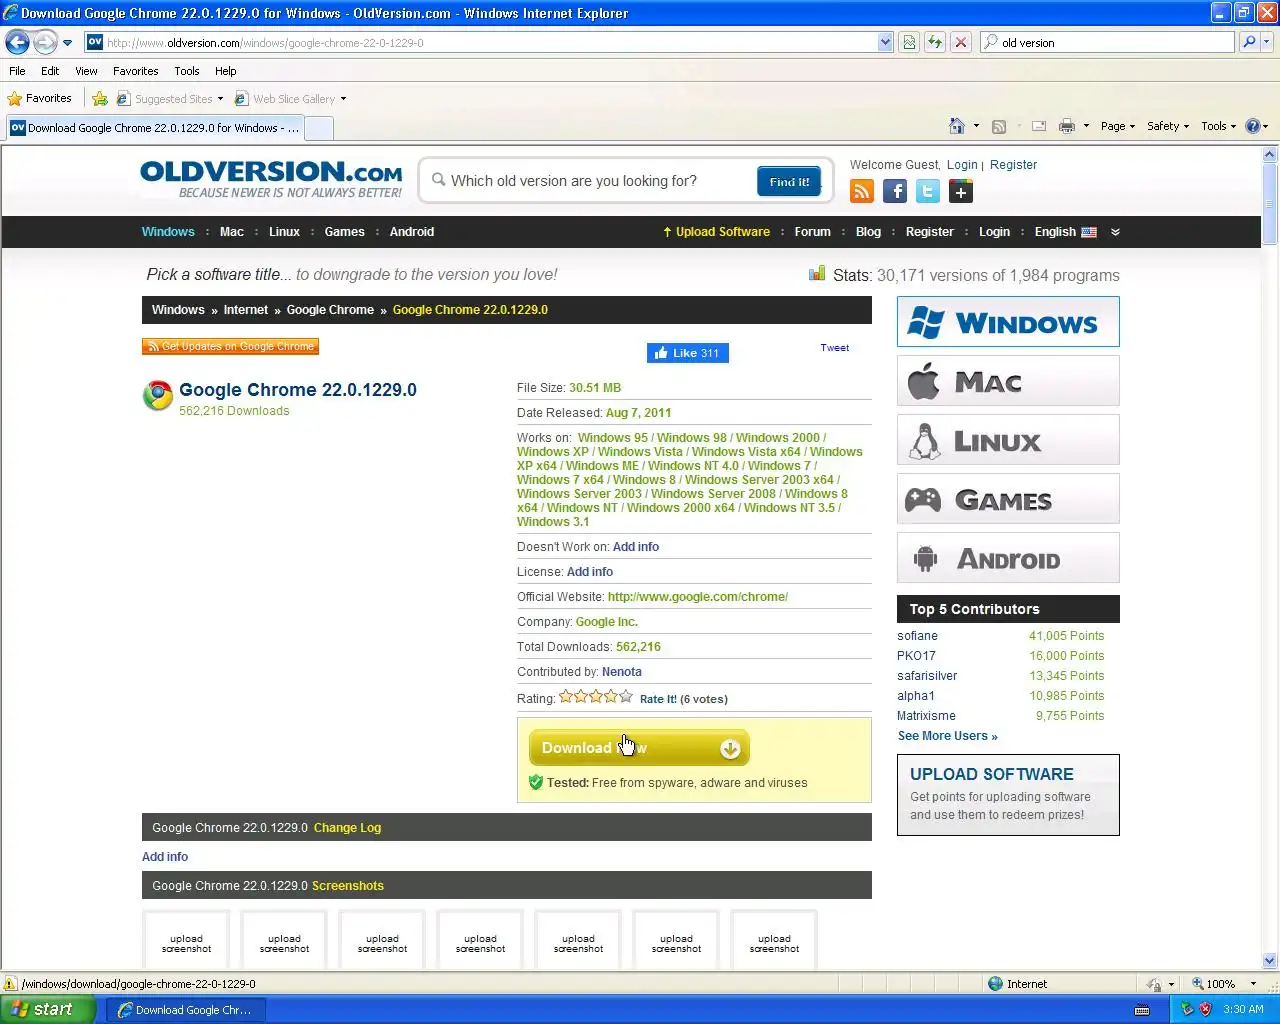Click Add to Favorites bar icon
The height and width of the screenshot is (1024, 1280).
100,98
